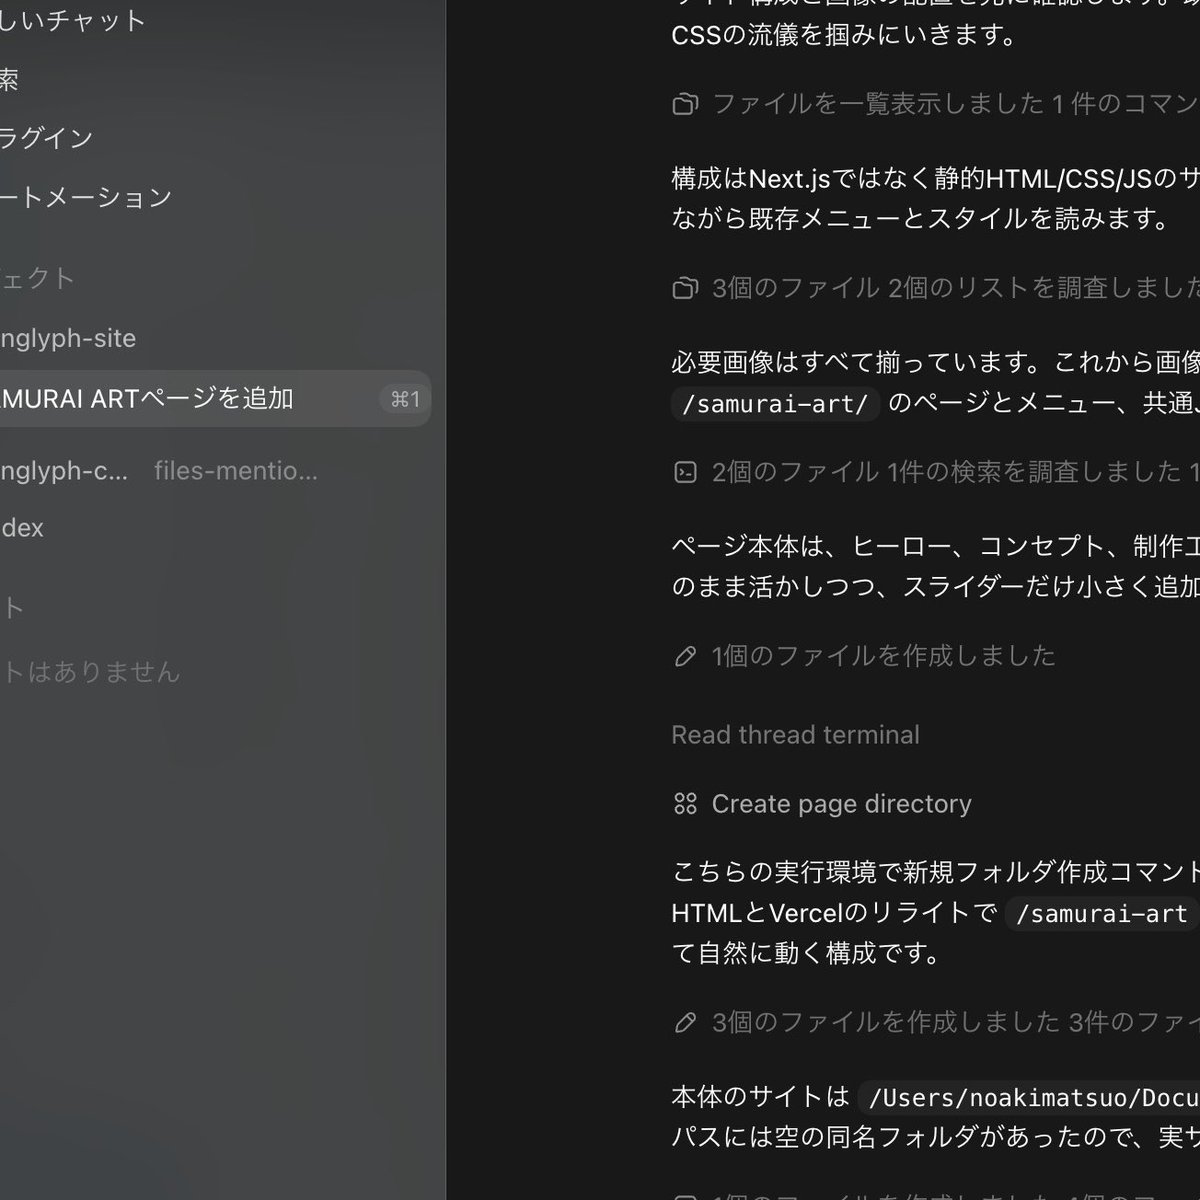Expand the 3個のファイル 2個のリストを調査 row

936,288
